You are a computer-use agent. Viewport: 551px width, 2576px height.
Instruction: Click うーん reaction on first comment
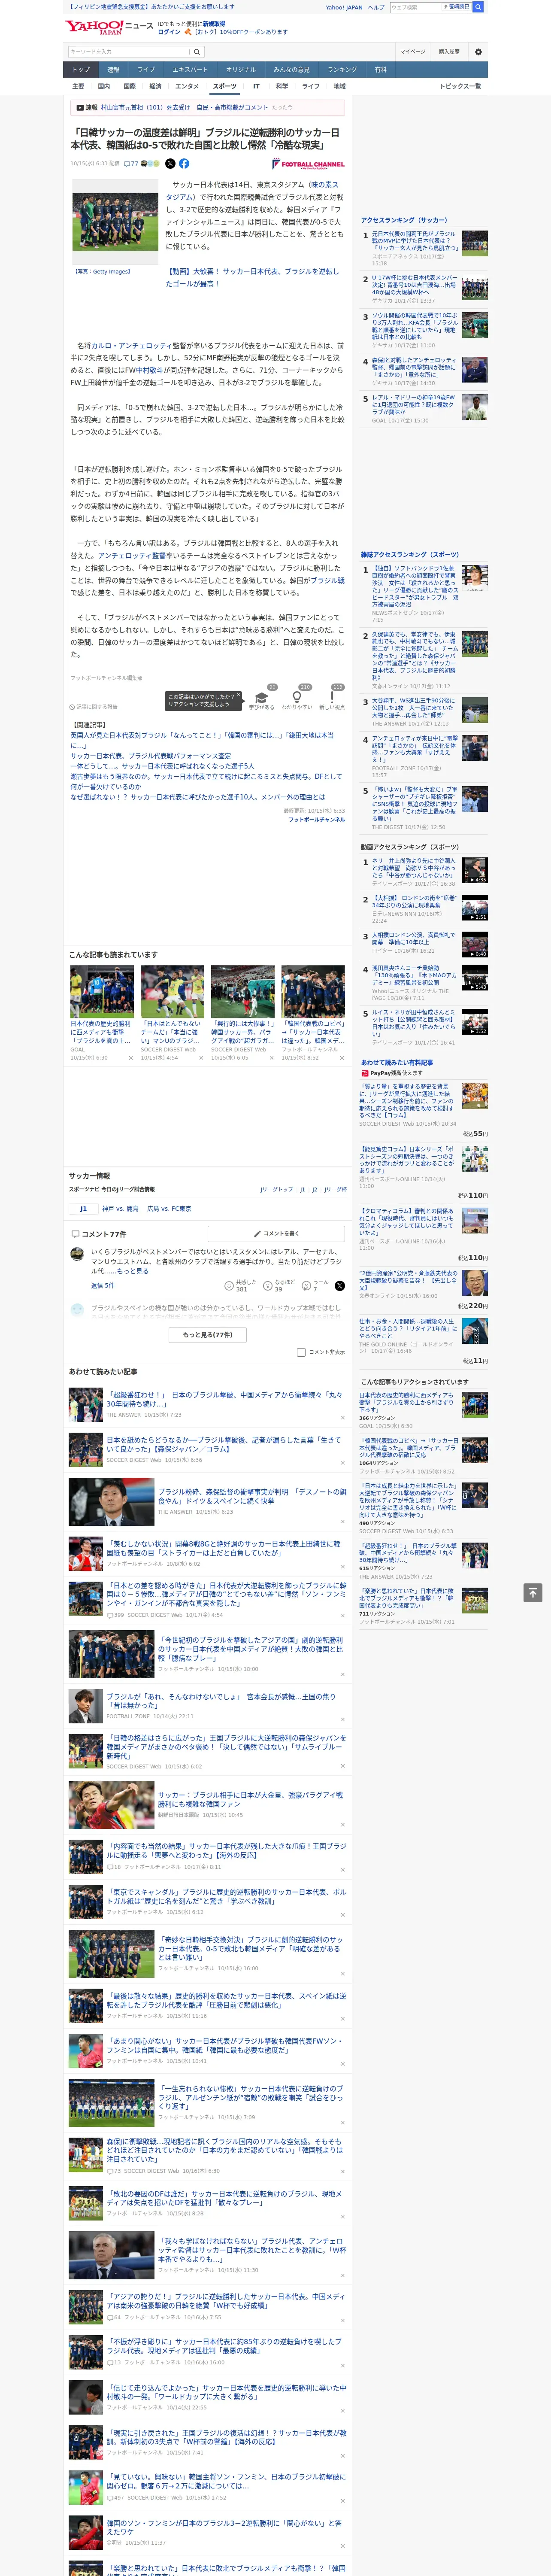tap(316, 1286)
